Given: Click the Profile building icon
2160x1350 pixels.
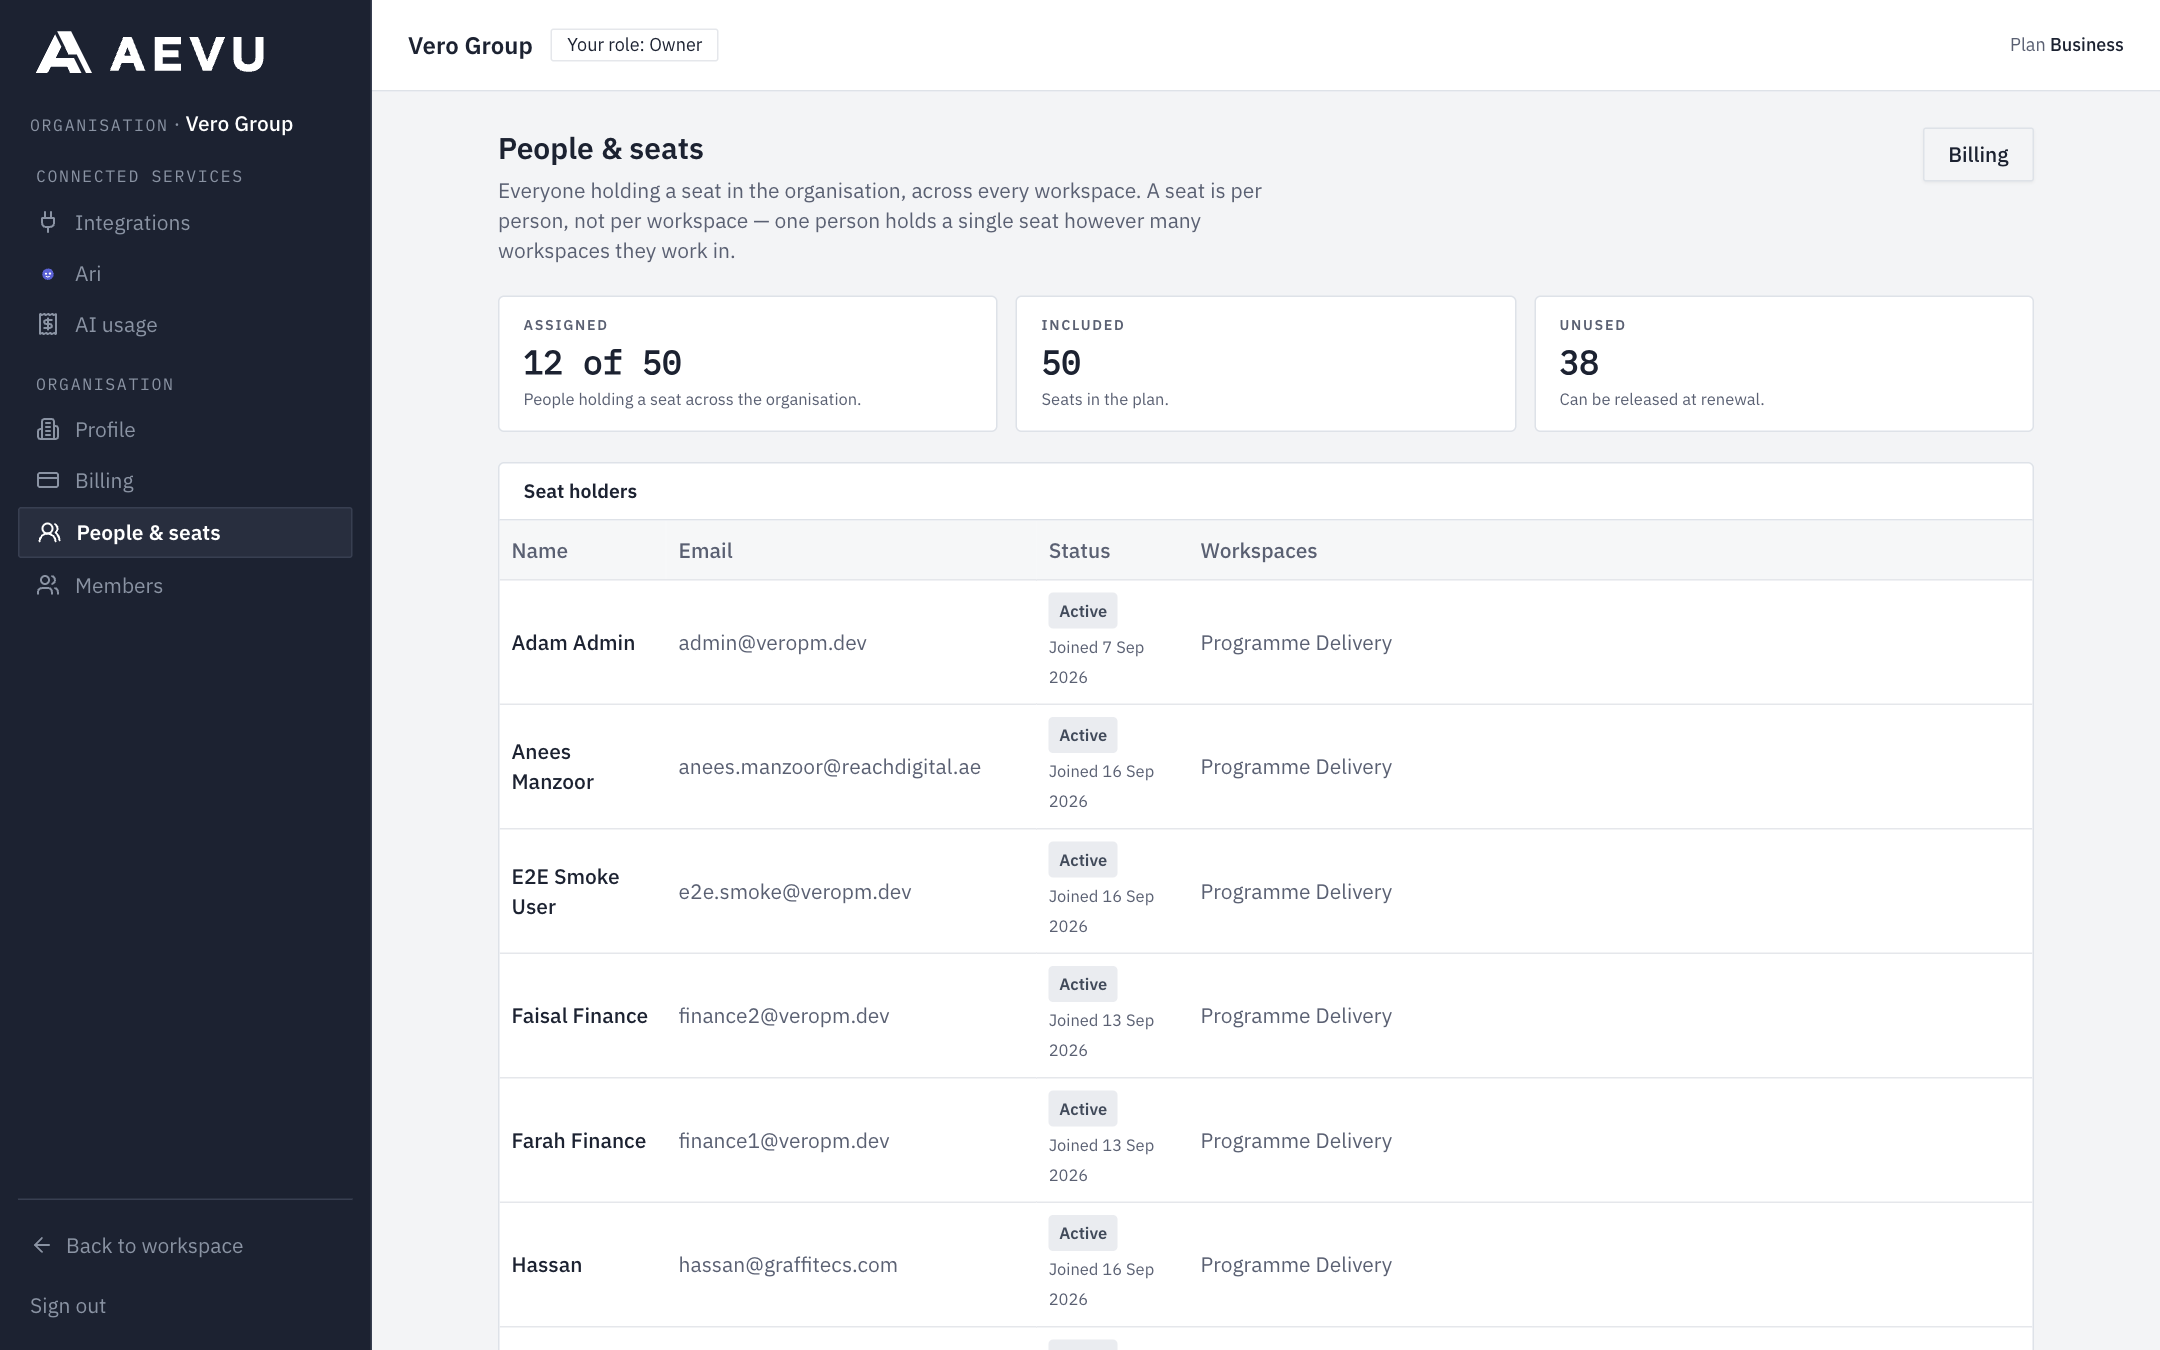Looking at the screenshot, I should [48, 429].
